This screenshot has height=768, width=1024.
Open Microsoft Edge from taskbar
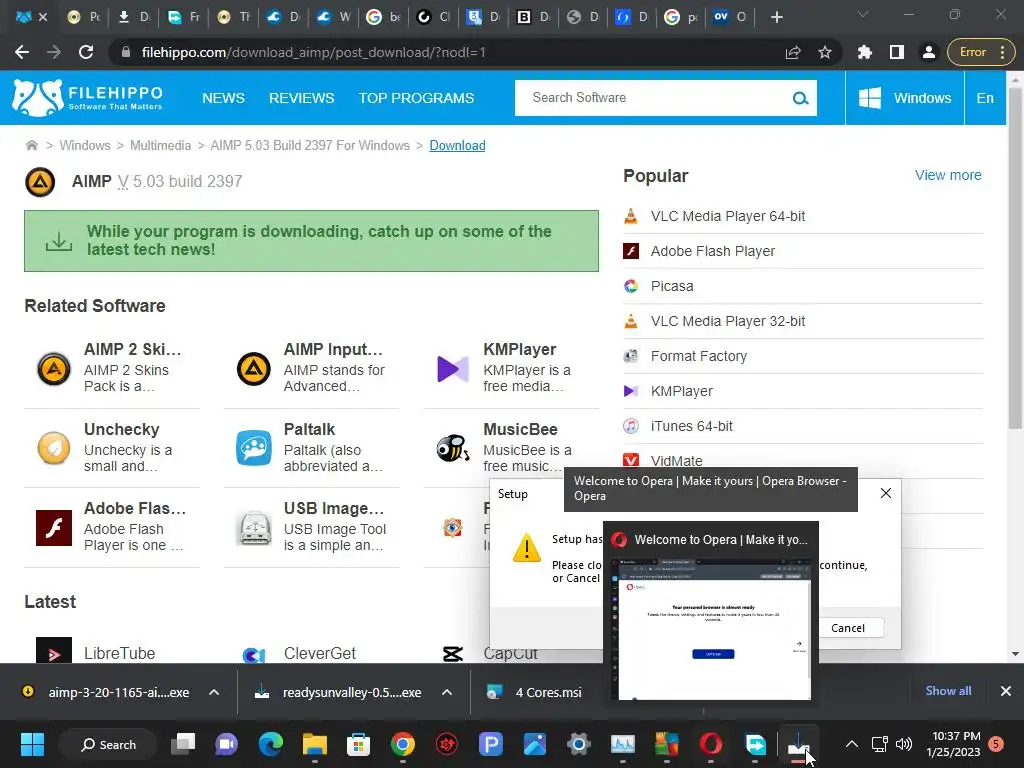coord(270,744)
